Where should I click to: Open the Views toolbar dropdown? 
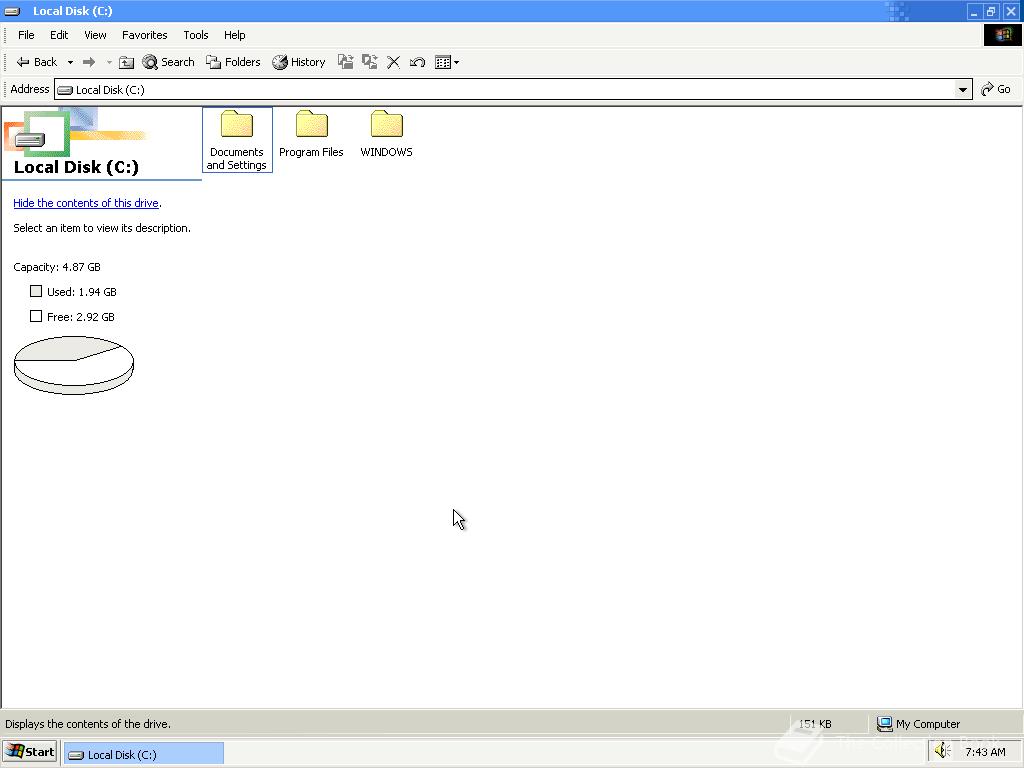(x=447, y=62)
